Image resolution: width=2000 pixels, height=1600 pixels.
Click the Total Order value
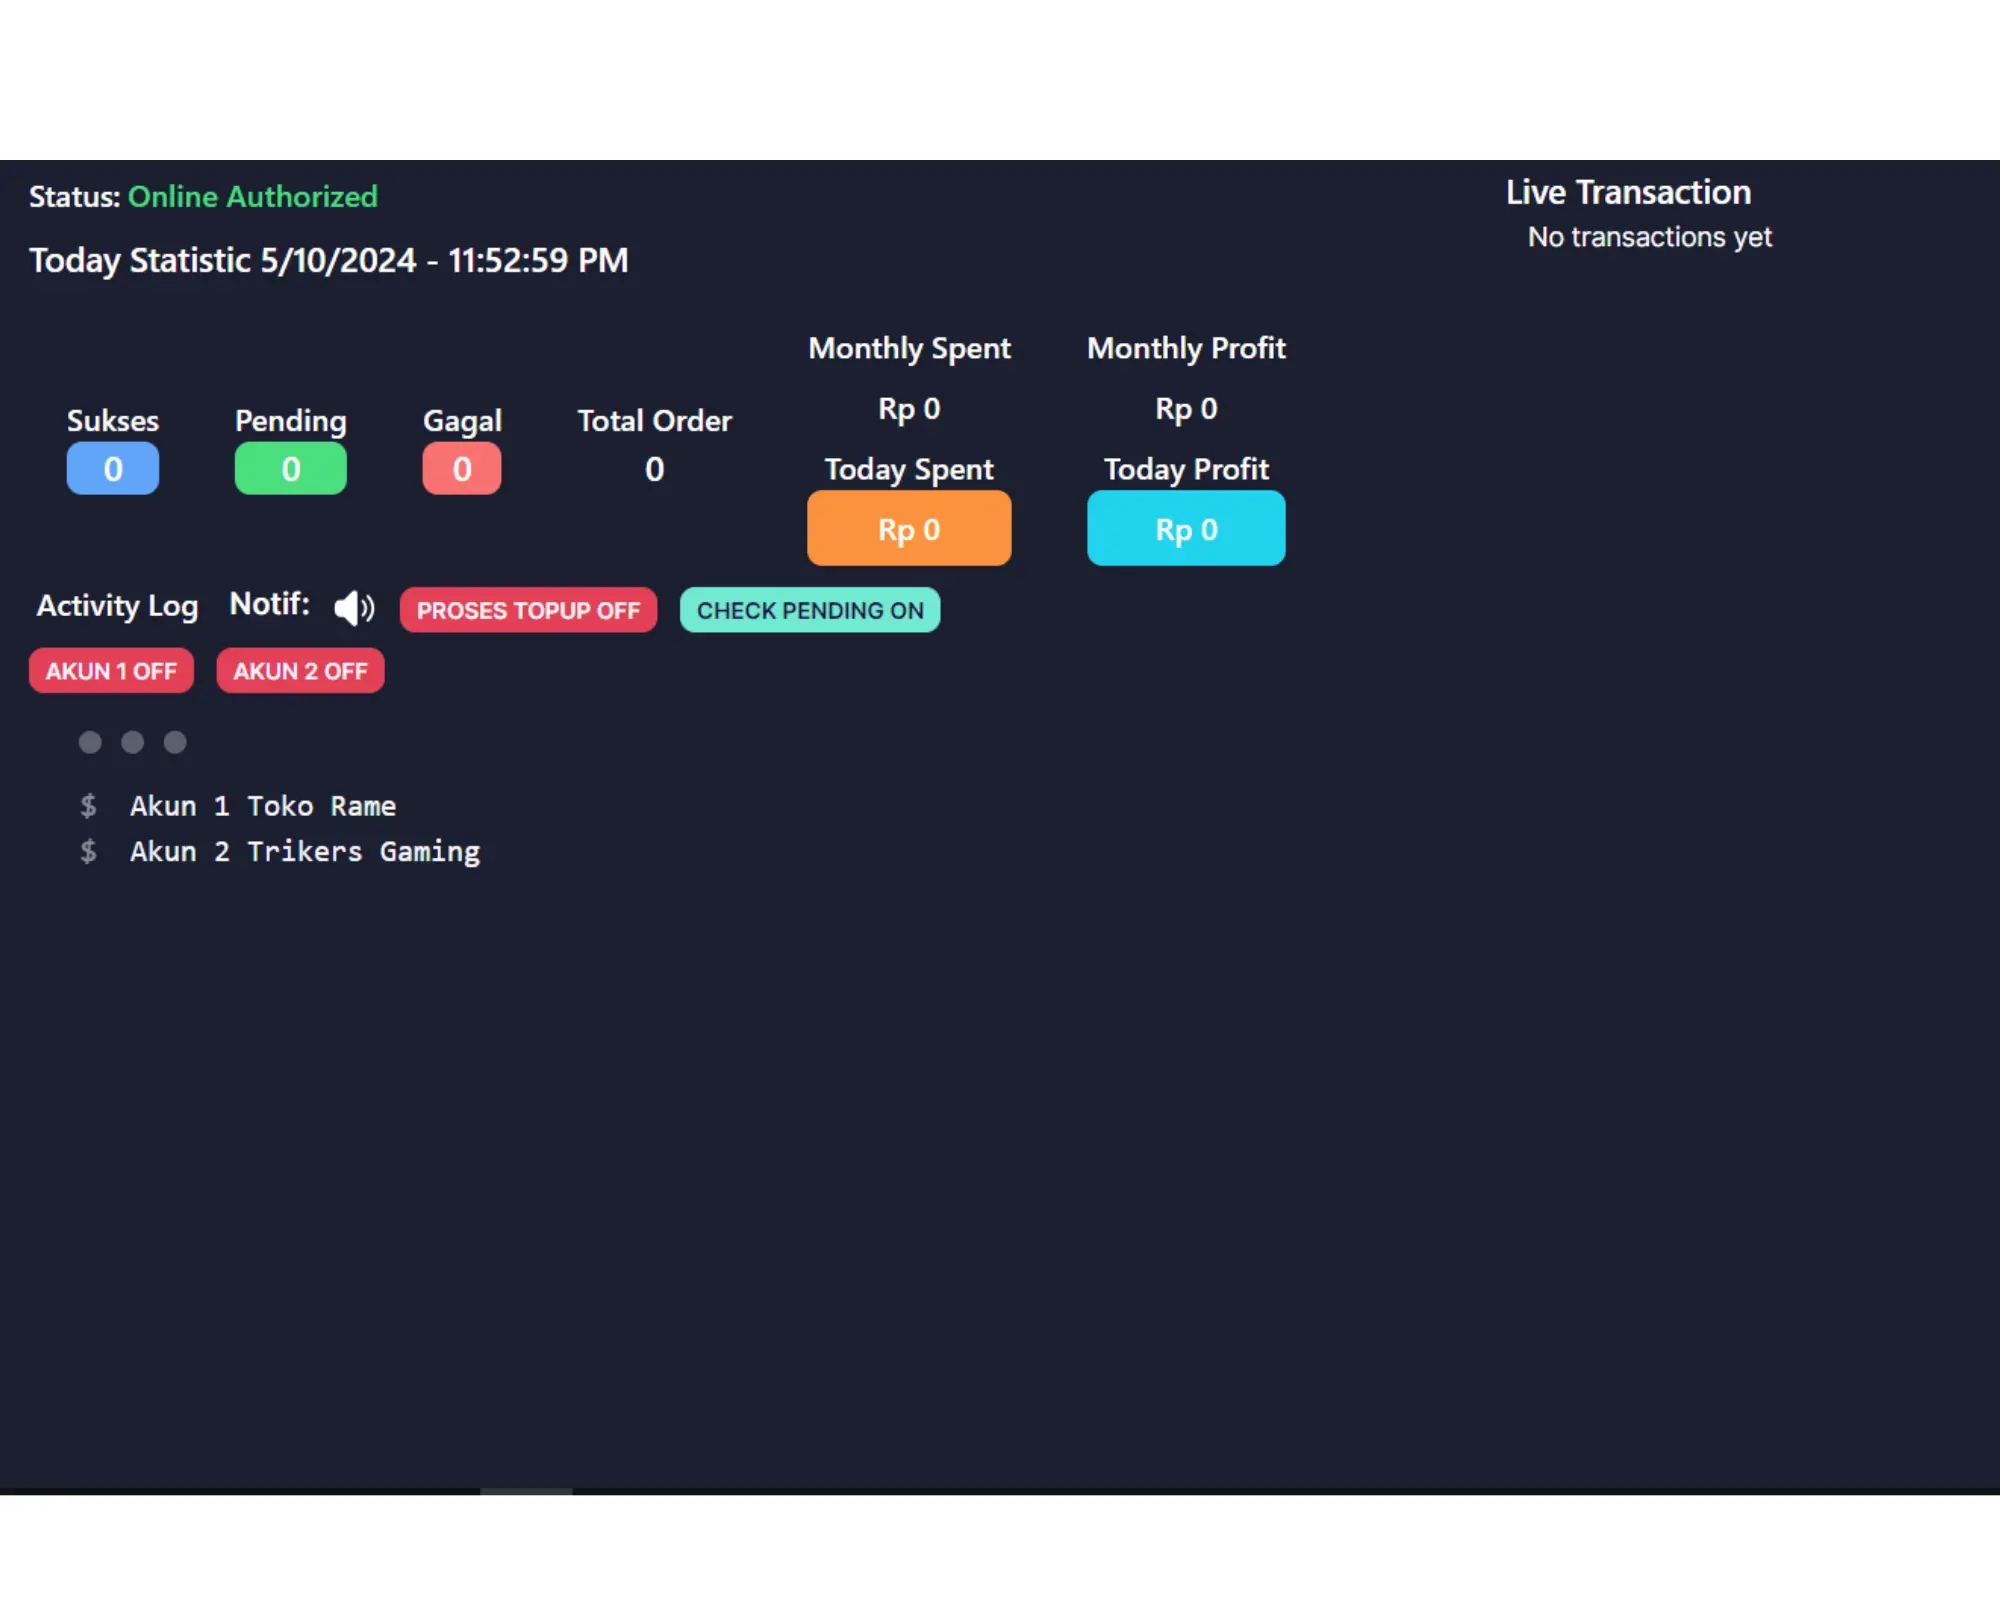pyautogui.click(x=654, y=469)
